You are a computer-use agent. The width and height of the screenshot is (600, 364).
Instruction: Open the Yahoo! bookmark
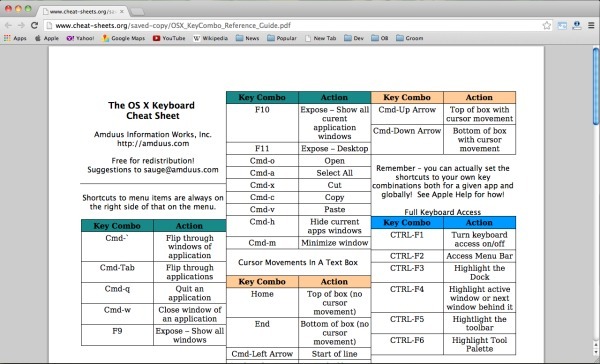click(80, 38)
